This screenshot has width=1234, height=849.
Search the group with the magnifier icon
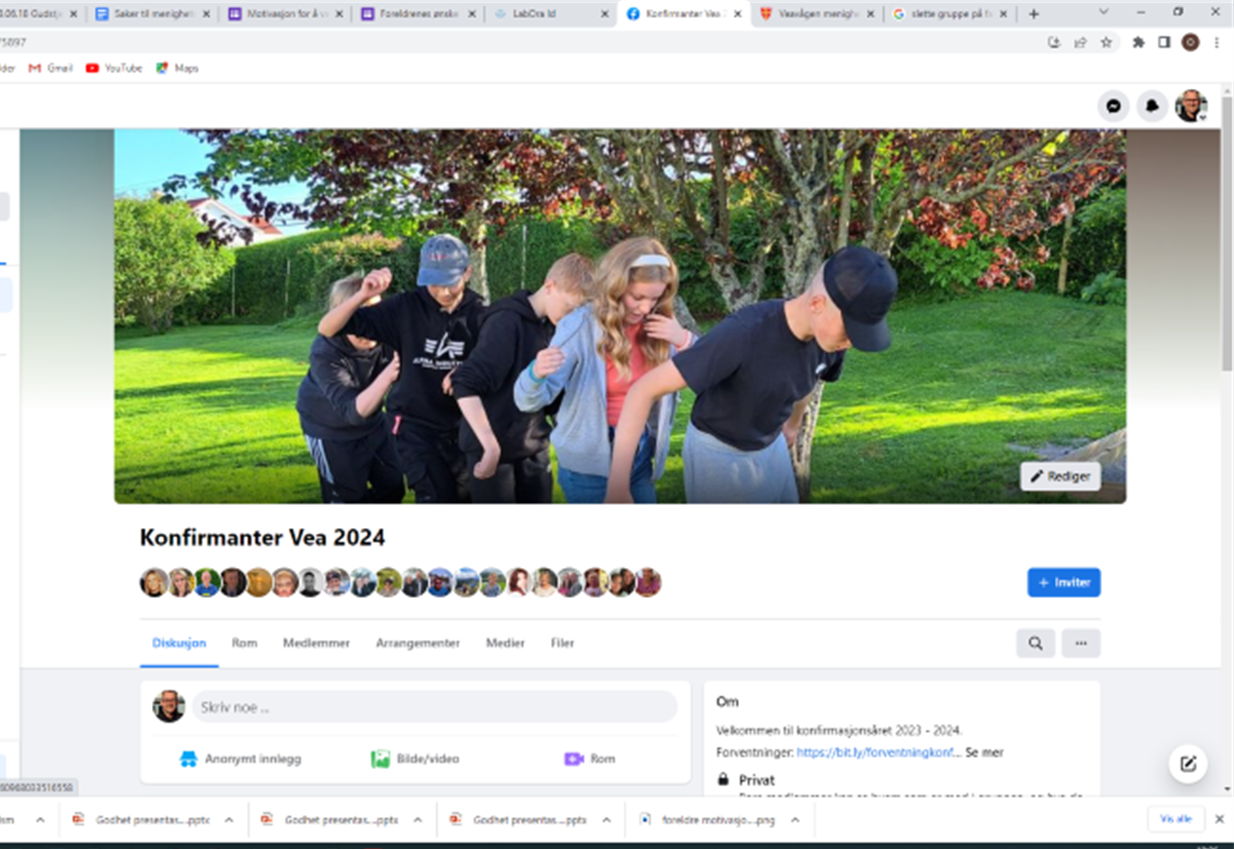[x=1035, y=643]
